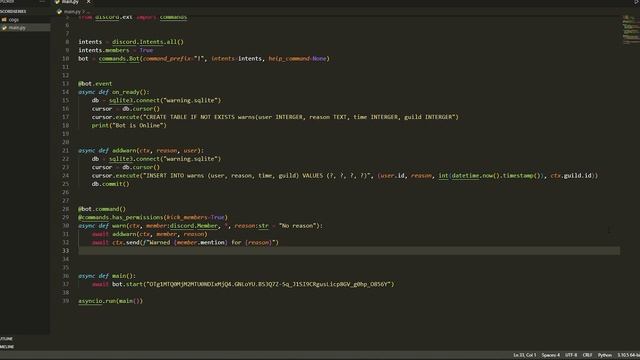The width and height of the screenshot is (640, 360).
Task: Click the CREATE TABLE SQL string
Action: tap(300, 117)
